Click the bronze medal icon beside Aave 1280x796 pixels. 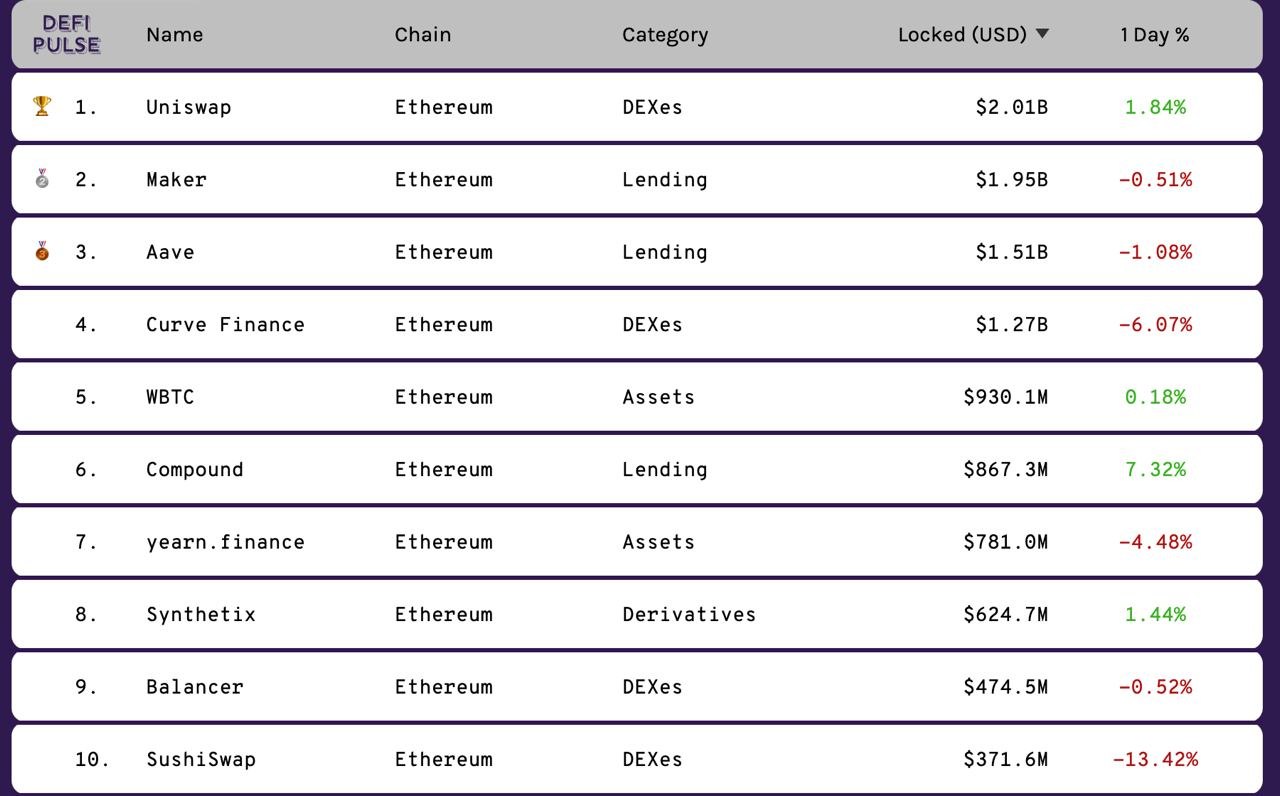[x=42, y=251]
